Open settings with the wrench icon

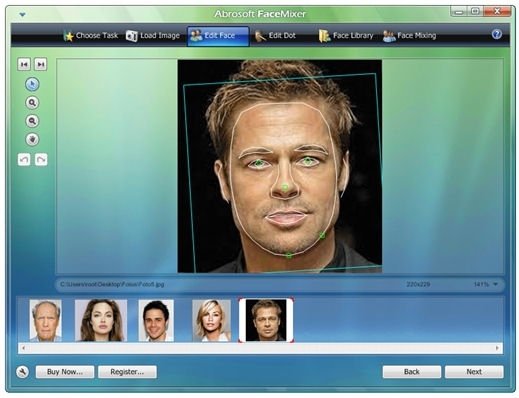tap(22, 372)
